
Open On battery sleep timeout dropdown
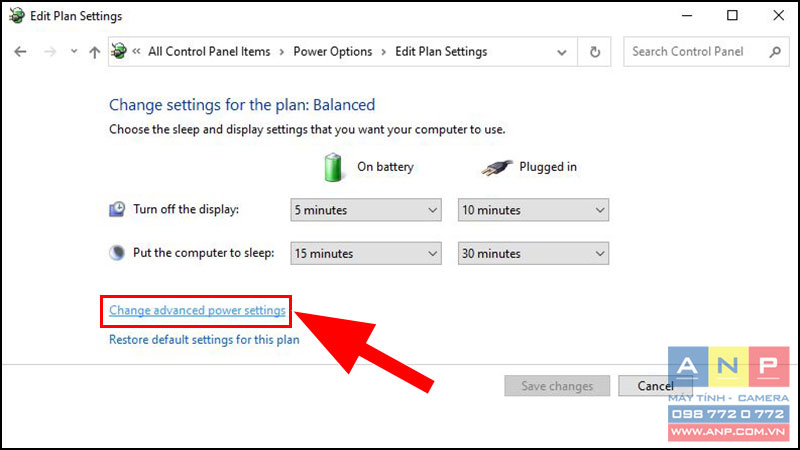[366, 253]
